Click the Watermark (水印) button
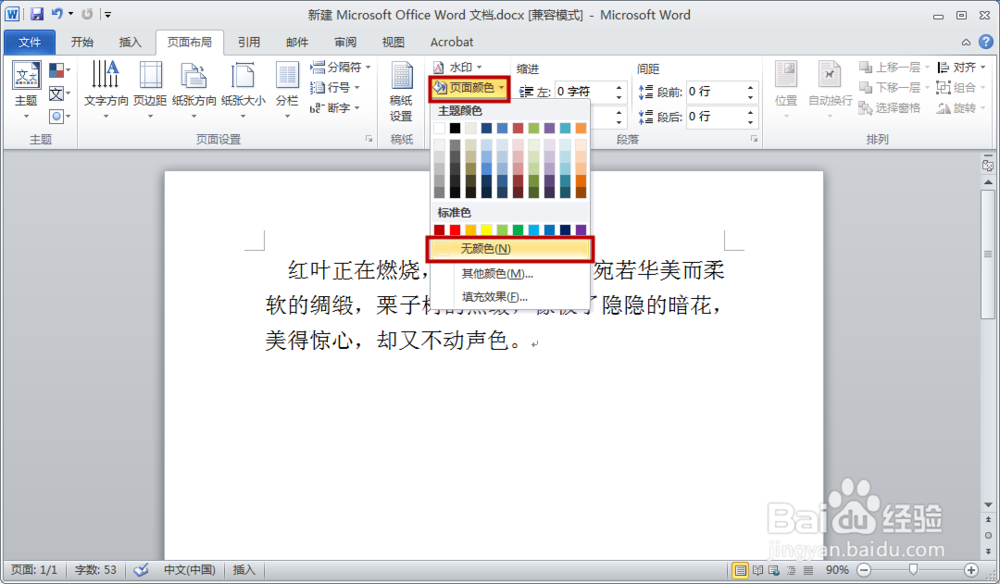1000x584 pixels. [458, 67]
